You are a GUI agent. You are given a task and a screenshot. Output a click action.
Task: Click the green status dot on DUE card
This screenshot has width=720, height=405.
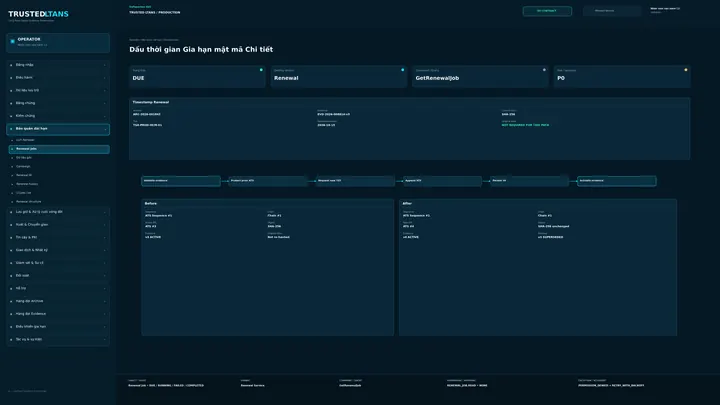coord(261,70)
